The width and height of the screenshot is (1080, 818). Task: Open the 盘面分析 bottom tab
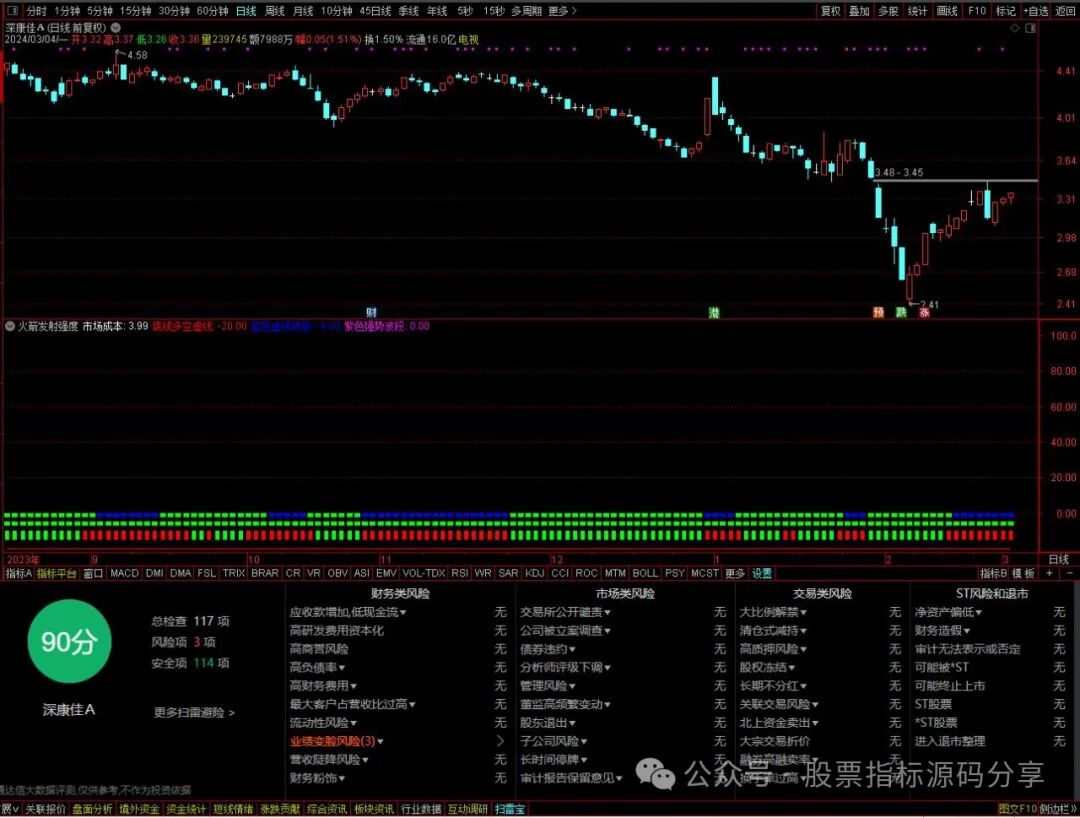pyautogui.click(x=92, y=809)
